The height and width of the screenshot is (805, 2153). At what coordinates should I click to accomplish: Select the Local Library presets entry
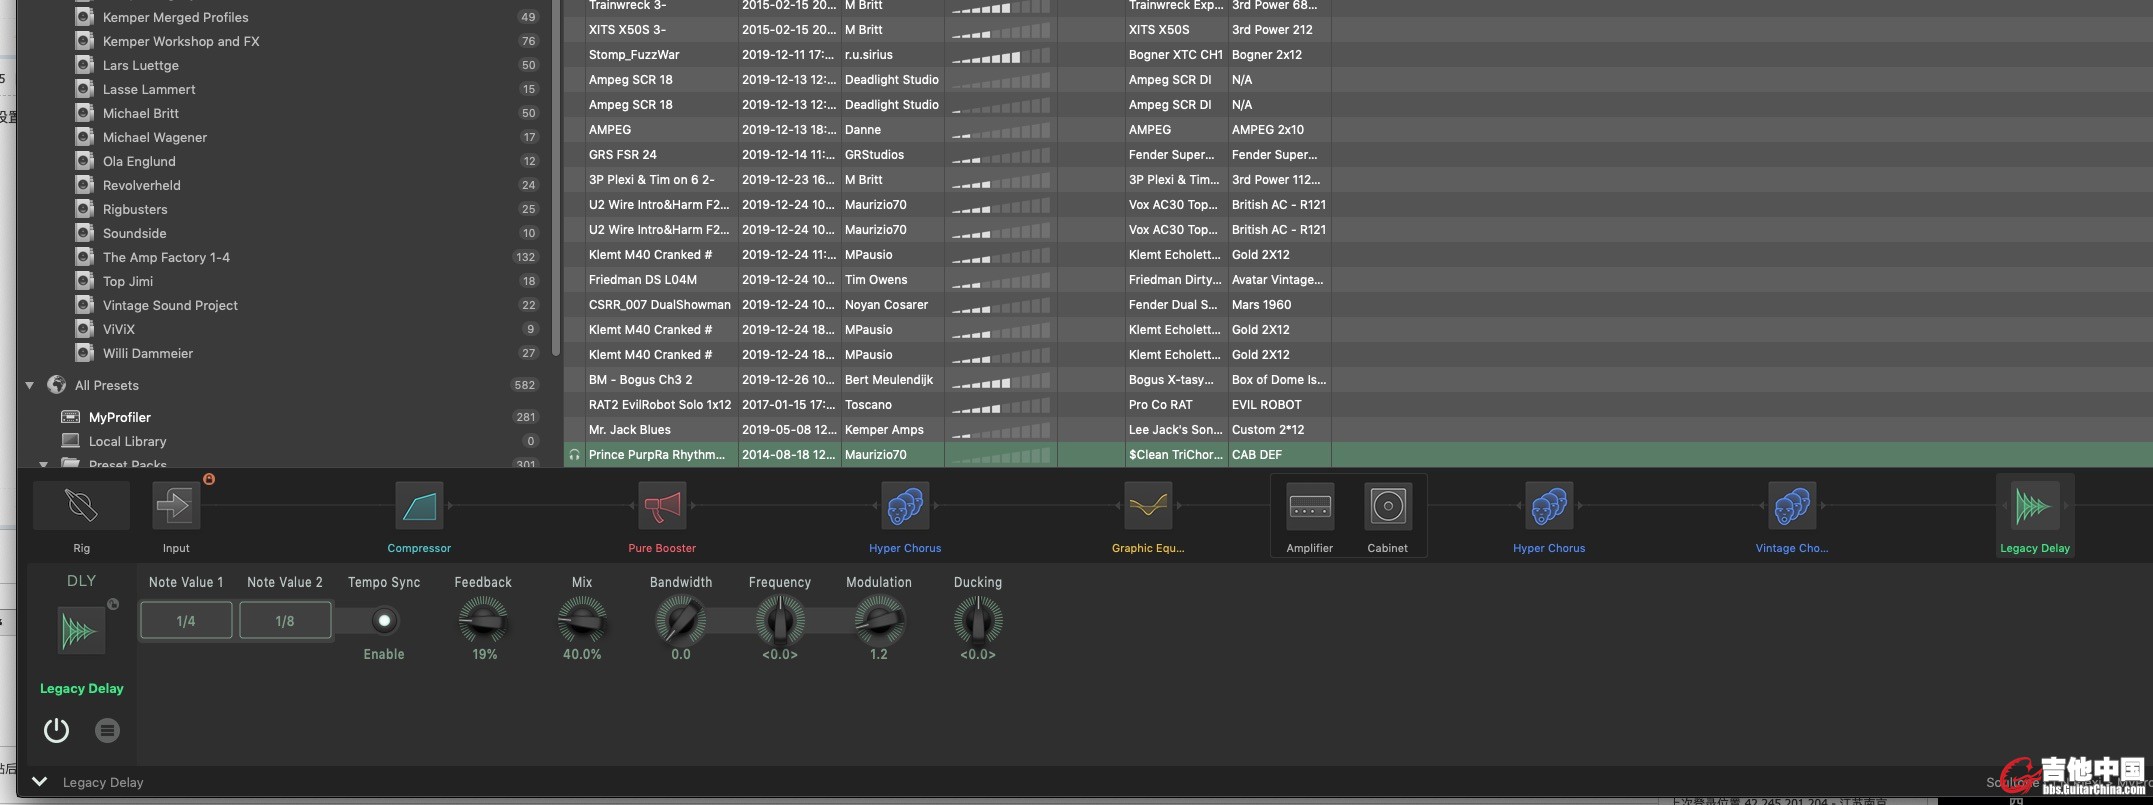pyautogui.click(x=127, y=441)
